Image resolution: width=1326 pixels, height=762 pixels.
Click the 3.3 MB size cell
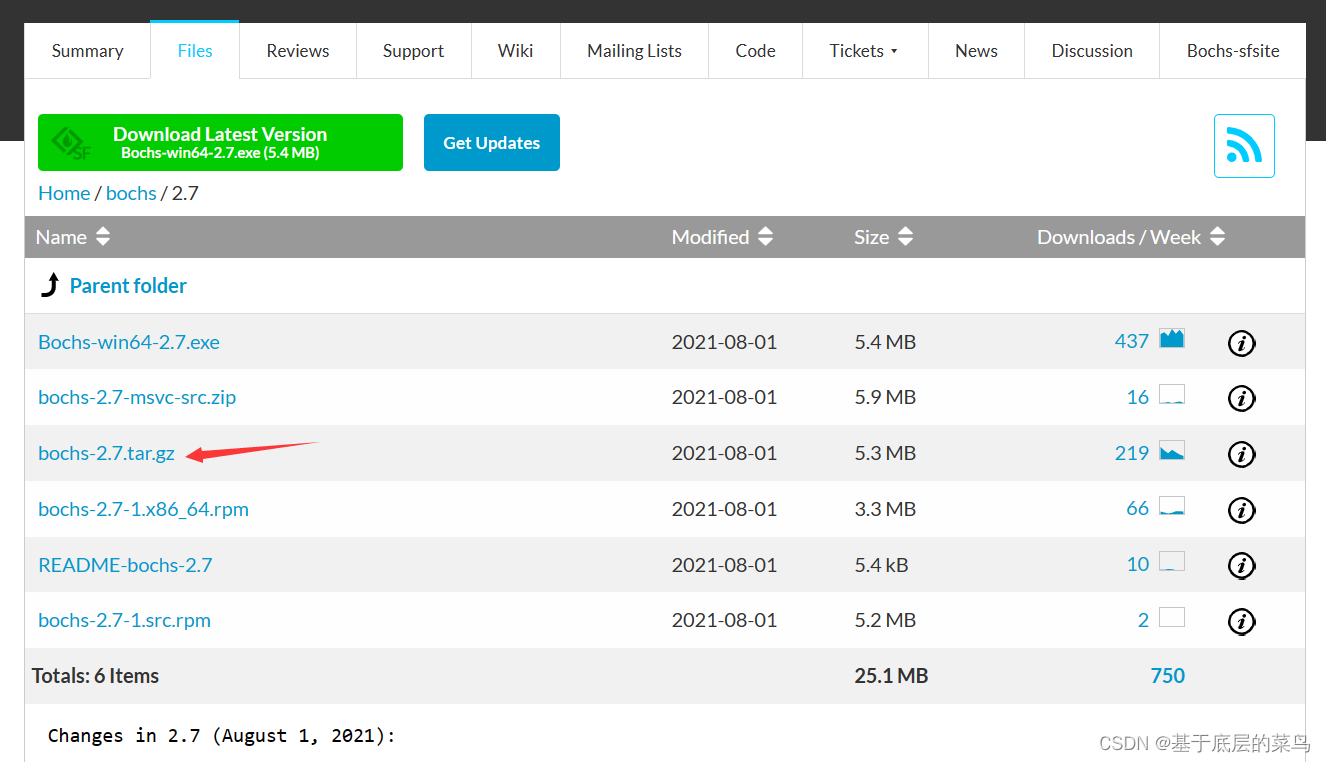tap(885, 509)
